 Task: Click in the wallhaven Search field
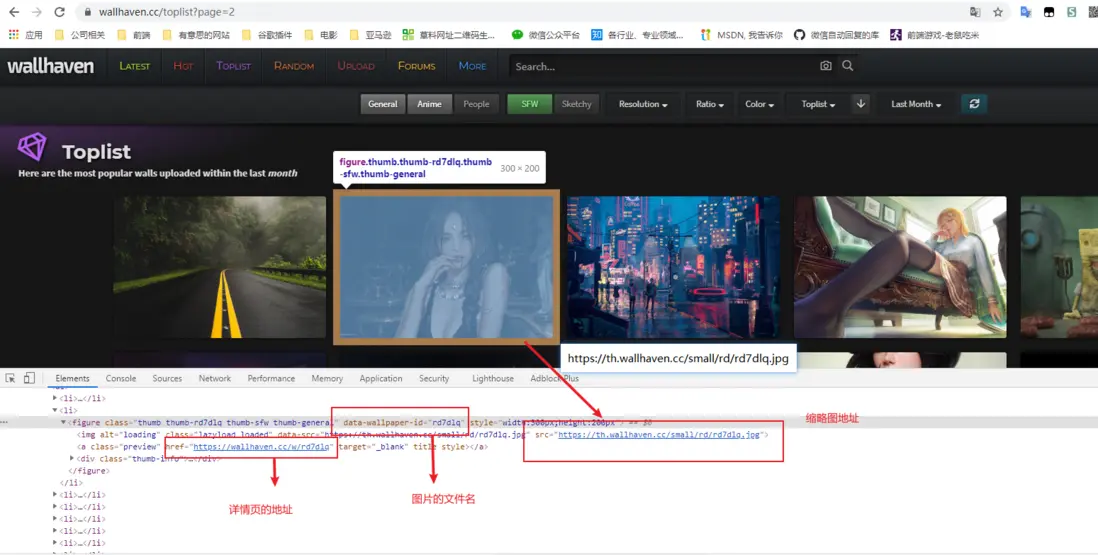[662, 66]
